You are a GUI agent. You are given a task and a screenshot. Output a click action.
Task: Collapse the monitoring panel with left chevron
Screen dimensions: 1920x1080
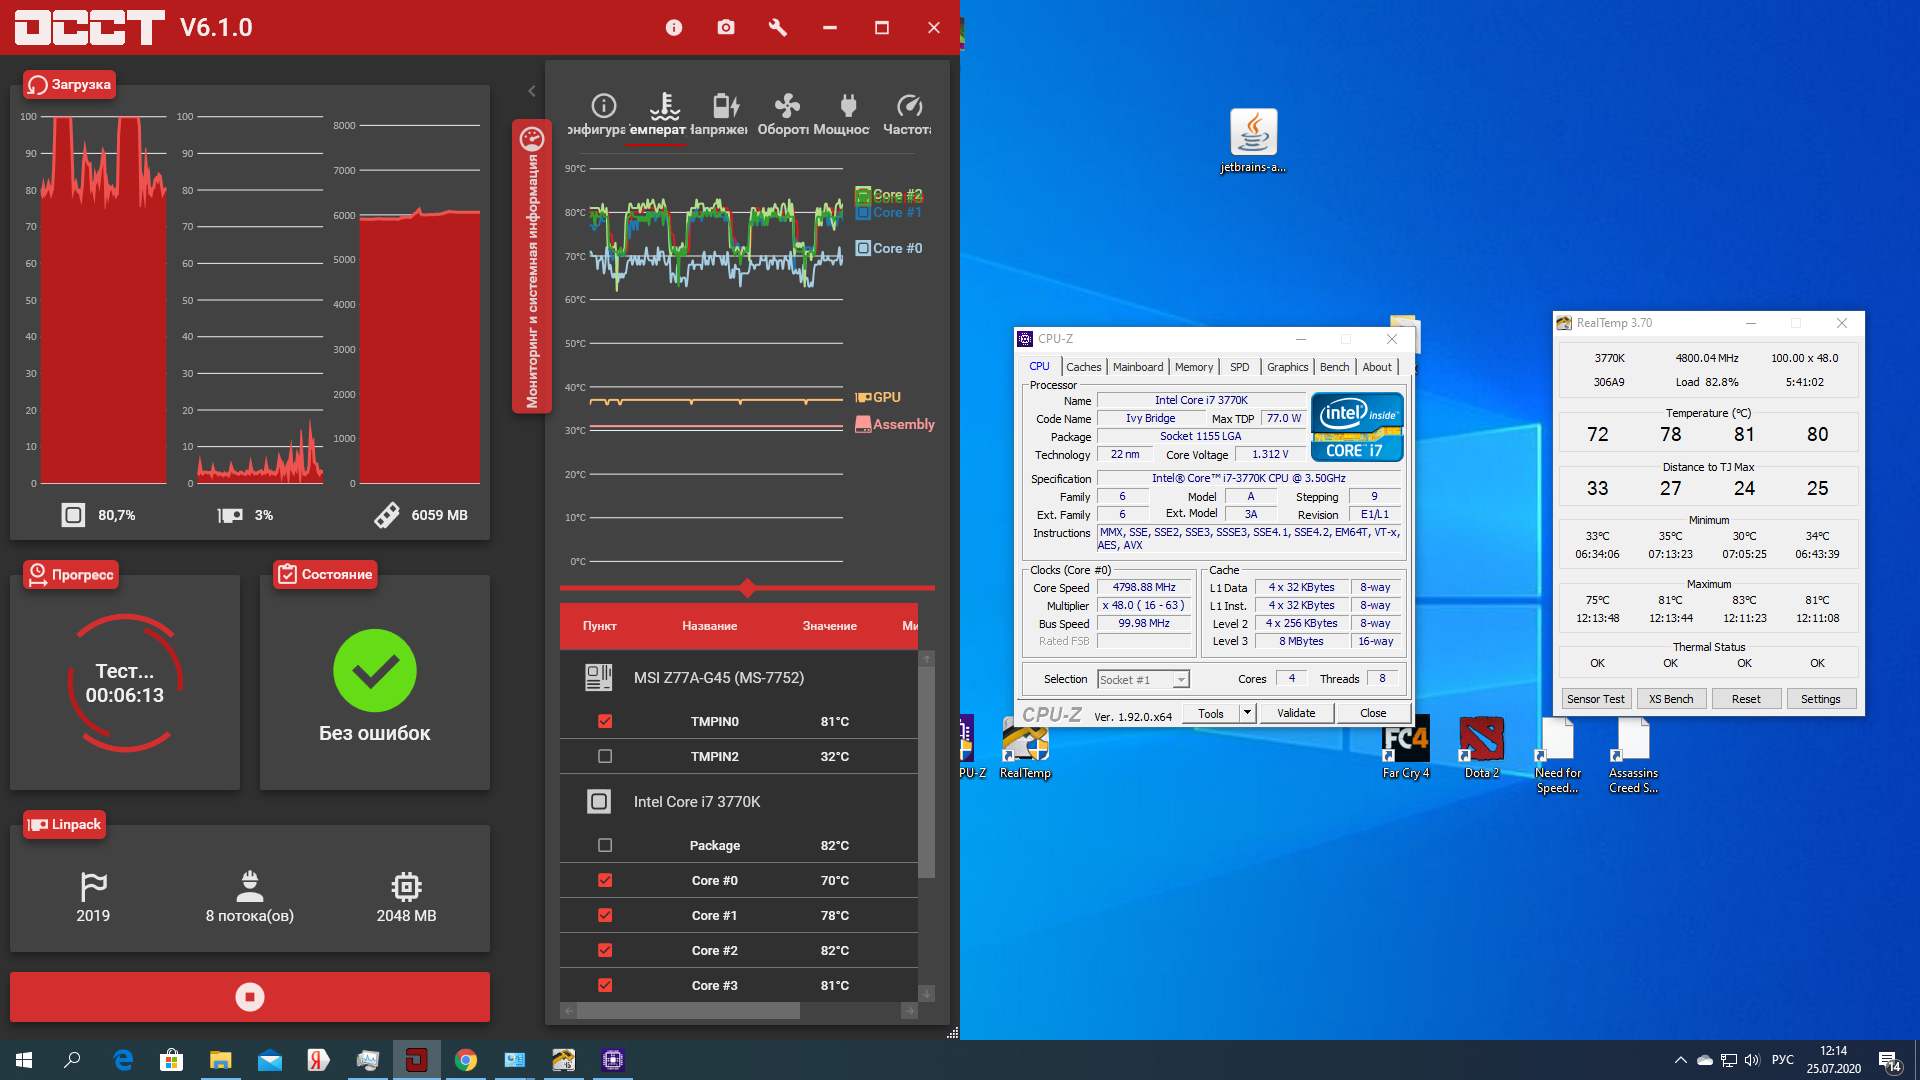coord(532,91)
